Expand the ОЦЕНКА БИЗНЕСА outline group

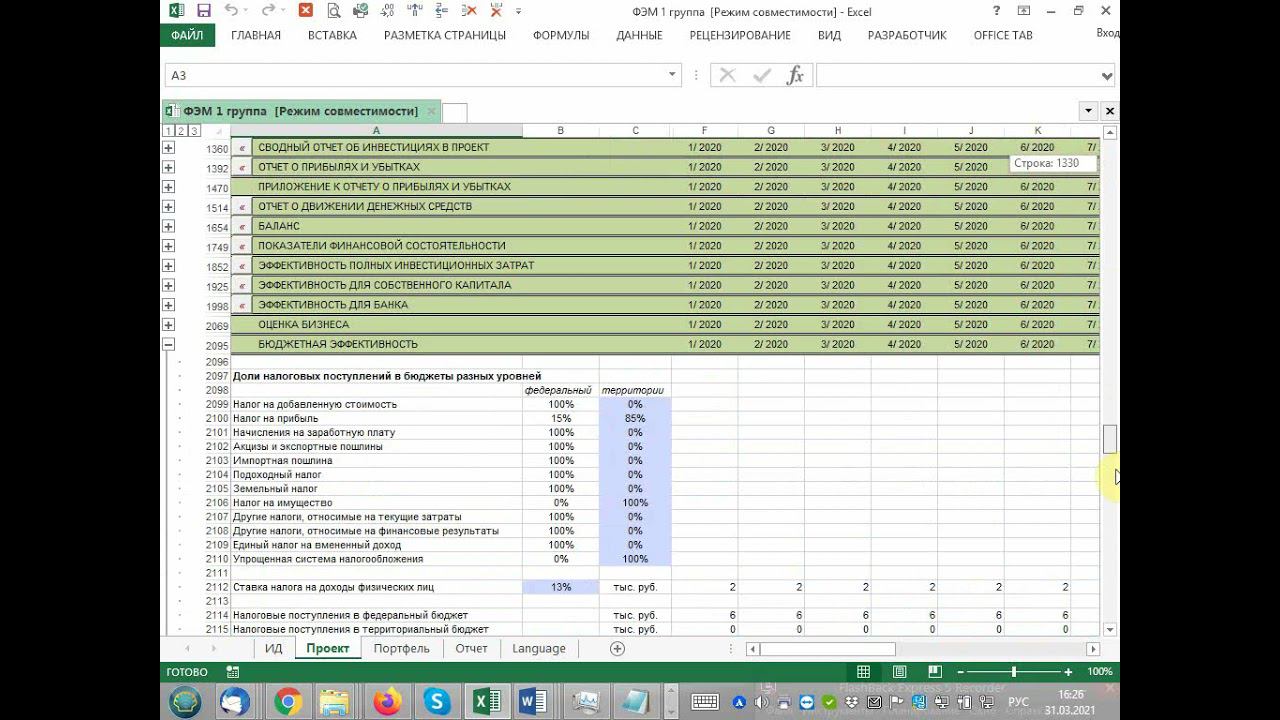pyautogui.click(x=168, y=325)
